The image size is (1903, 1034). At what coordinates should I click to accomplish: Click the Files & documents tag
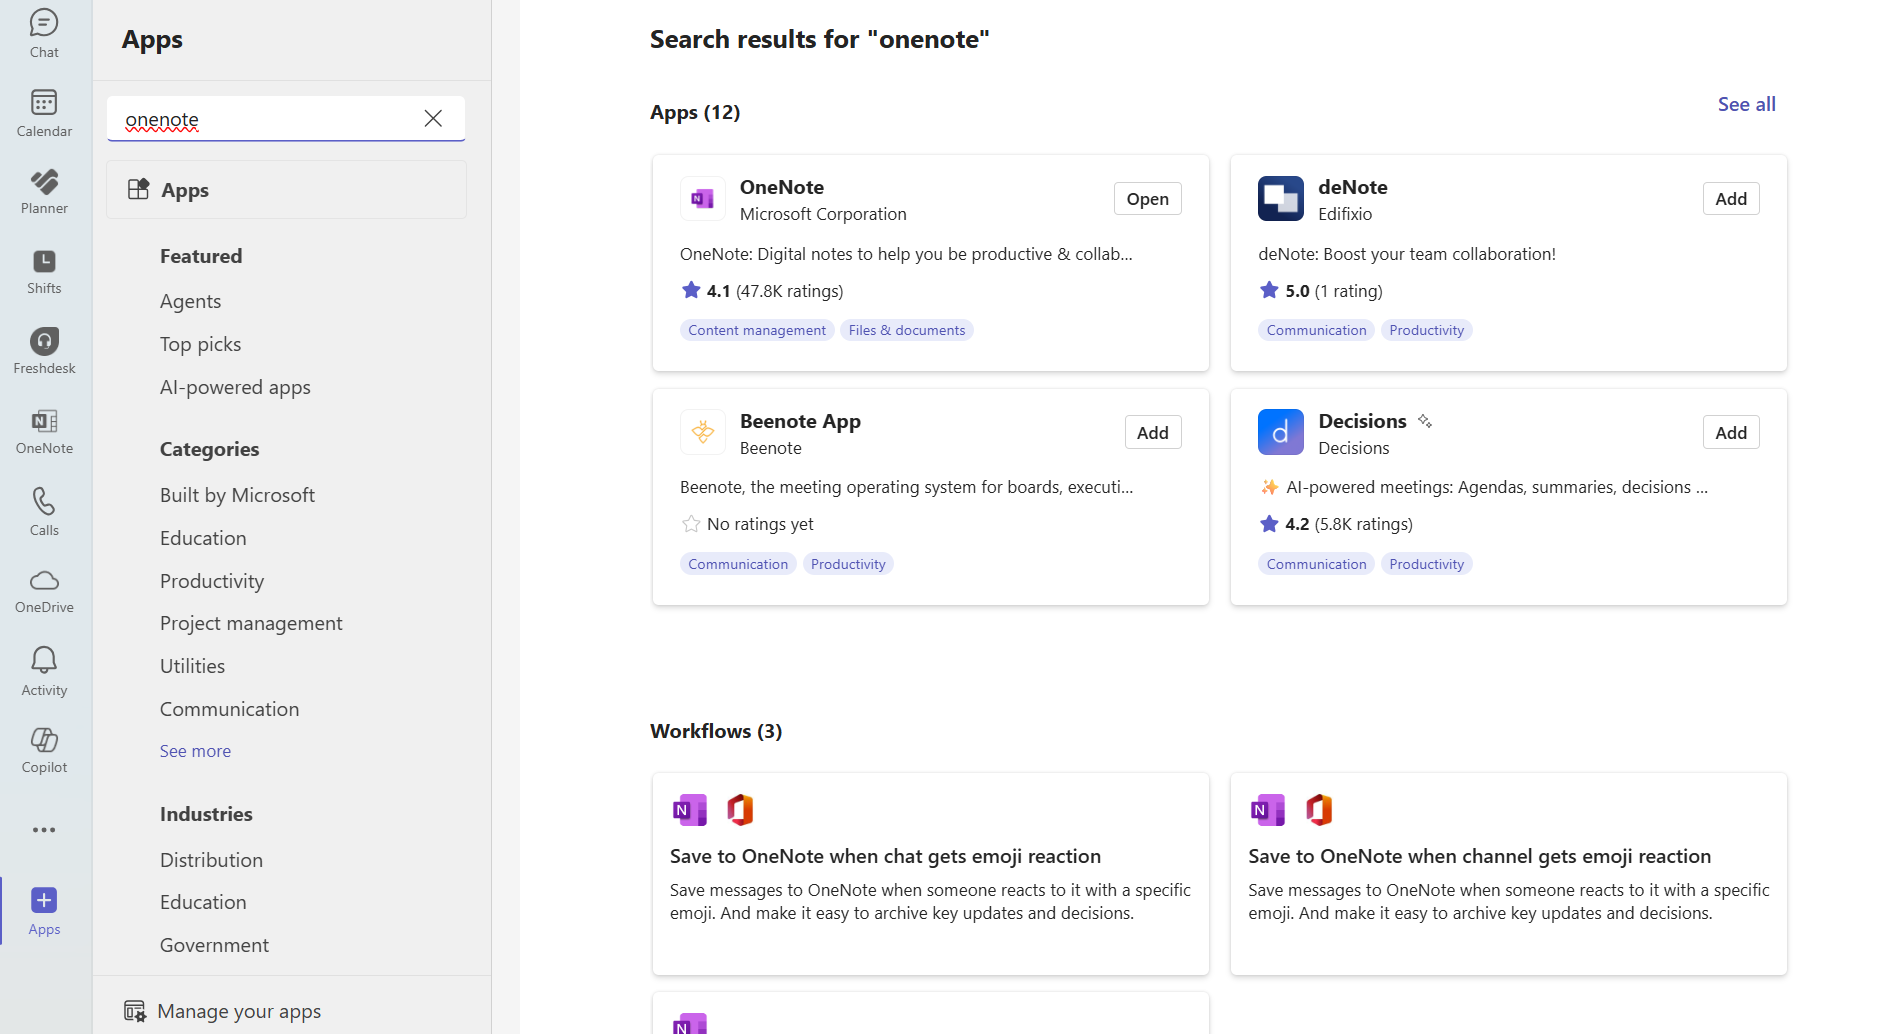pyautogui.click(x=907, y=330)
